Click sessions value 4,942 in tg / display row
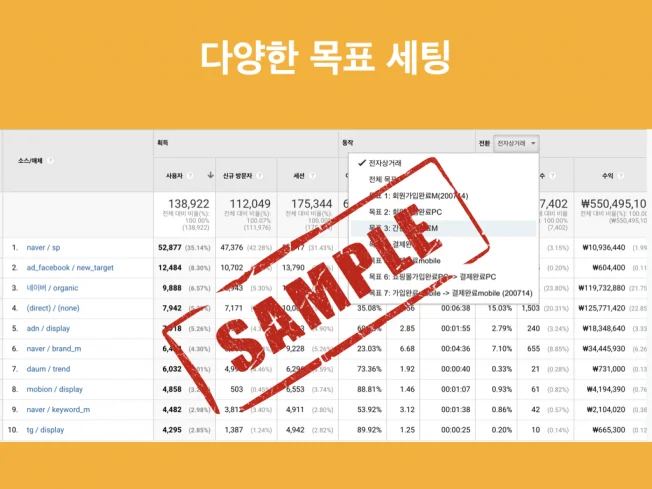652x489 pixels. [x=295, y=430]
